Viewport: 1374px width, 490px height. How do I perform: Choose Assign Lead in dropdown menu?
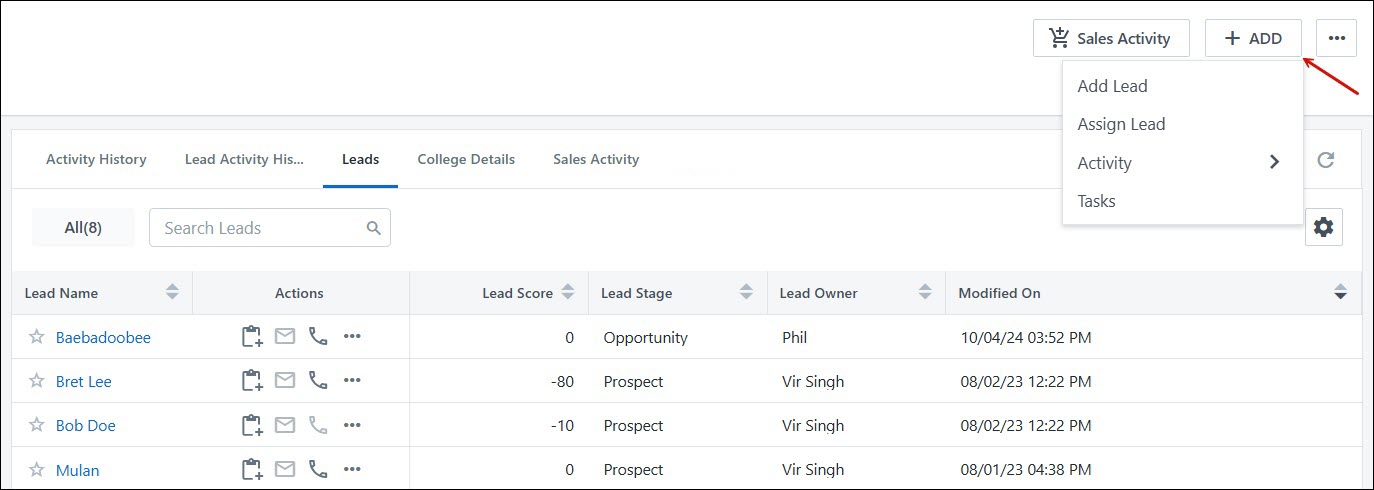(x=1121, y=124)
